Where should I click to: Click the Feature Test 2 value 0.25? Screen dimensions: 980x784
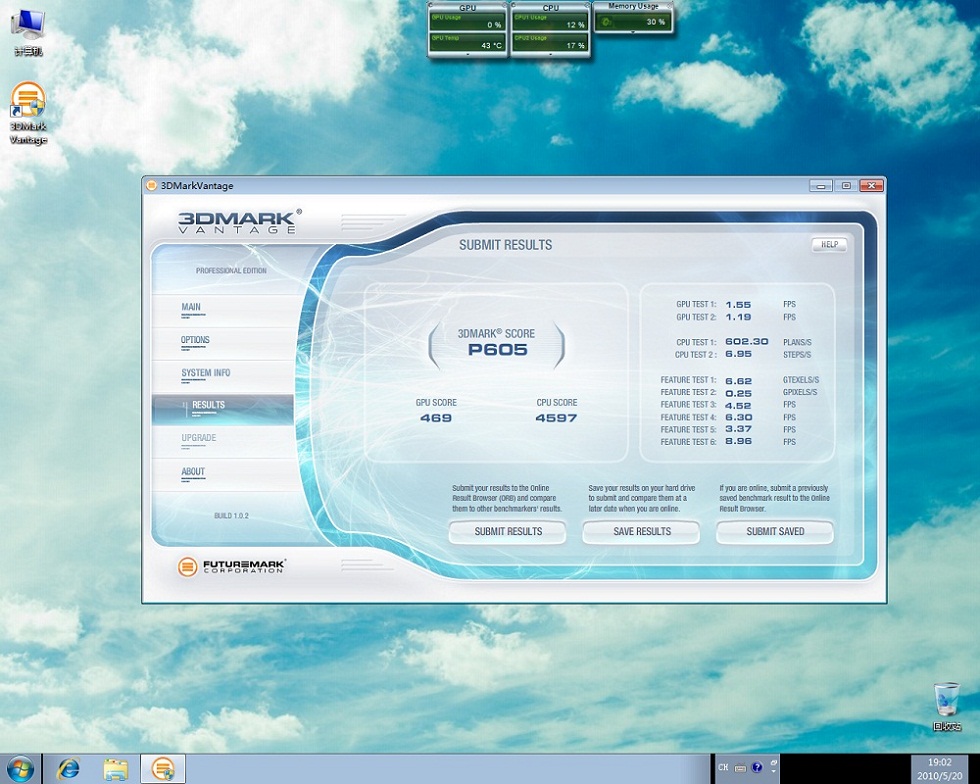(x=738, y=393)
